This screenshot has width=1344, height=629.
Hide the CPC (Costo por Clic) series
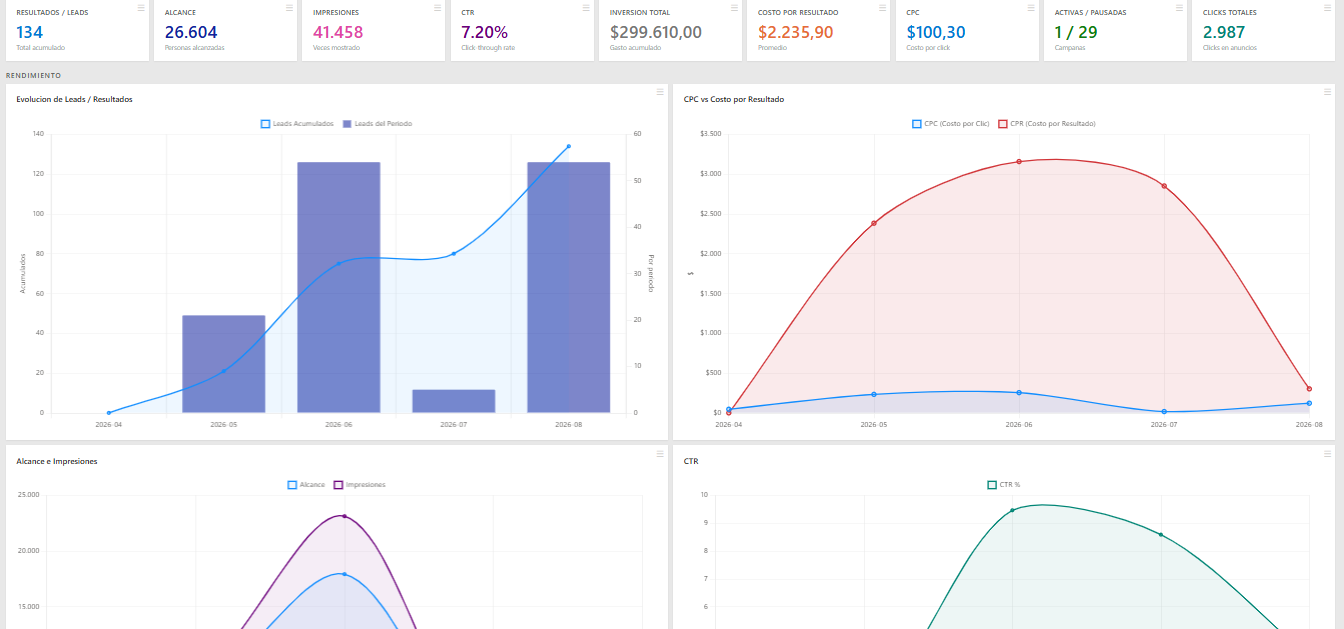tap(951, 124)
